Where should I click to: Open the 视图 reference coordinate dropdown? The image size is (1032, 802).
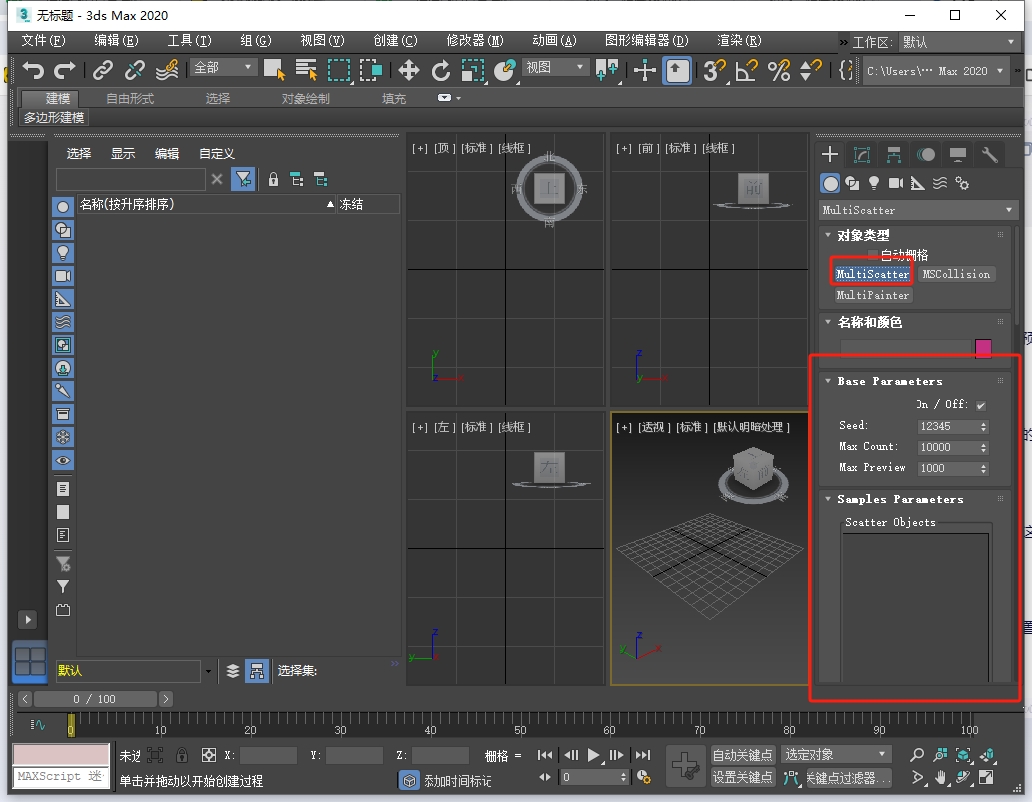[x=555, y=68]
